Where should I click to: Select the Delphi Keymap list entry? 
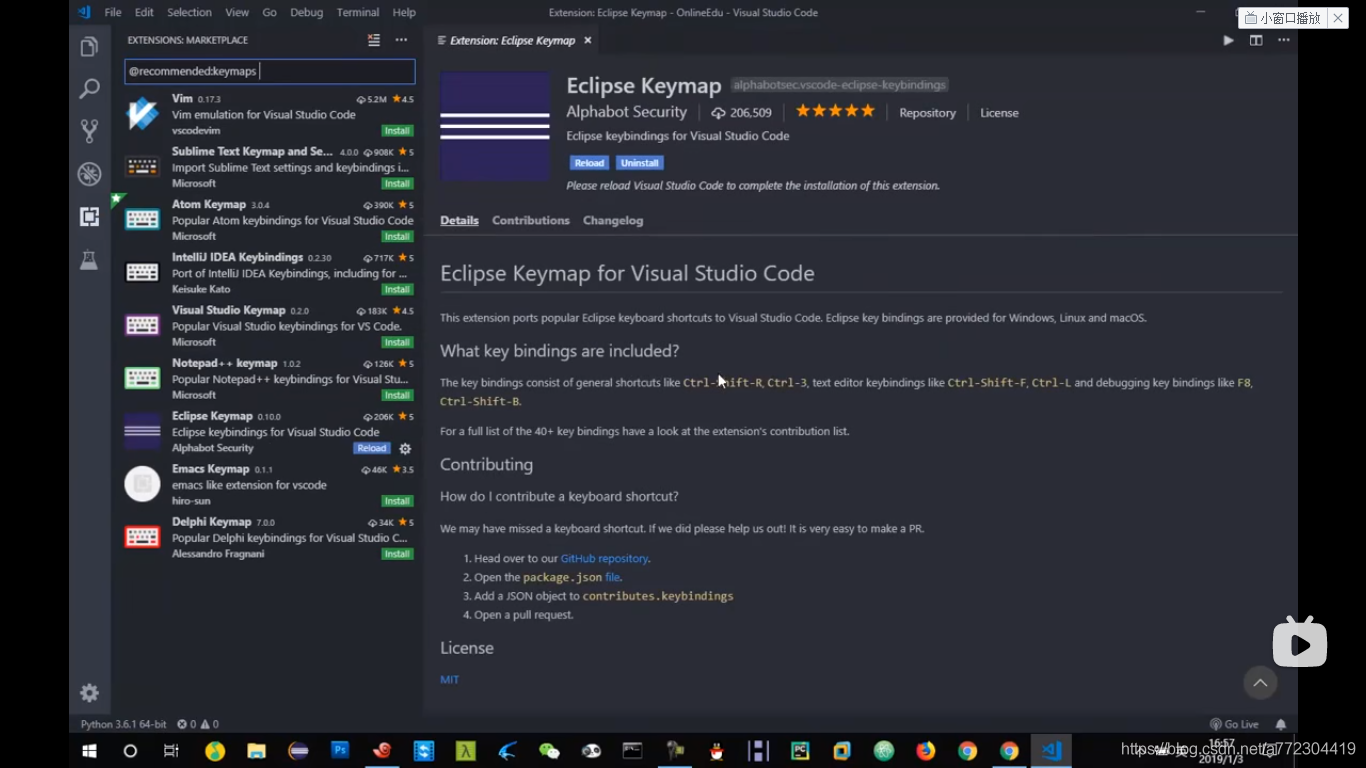pos(267,538)
